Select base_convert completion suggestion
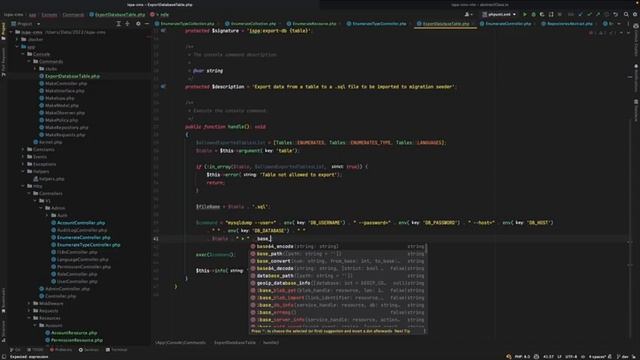This screenshot has width=640, height=360. tap(338, 261)
